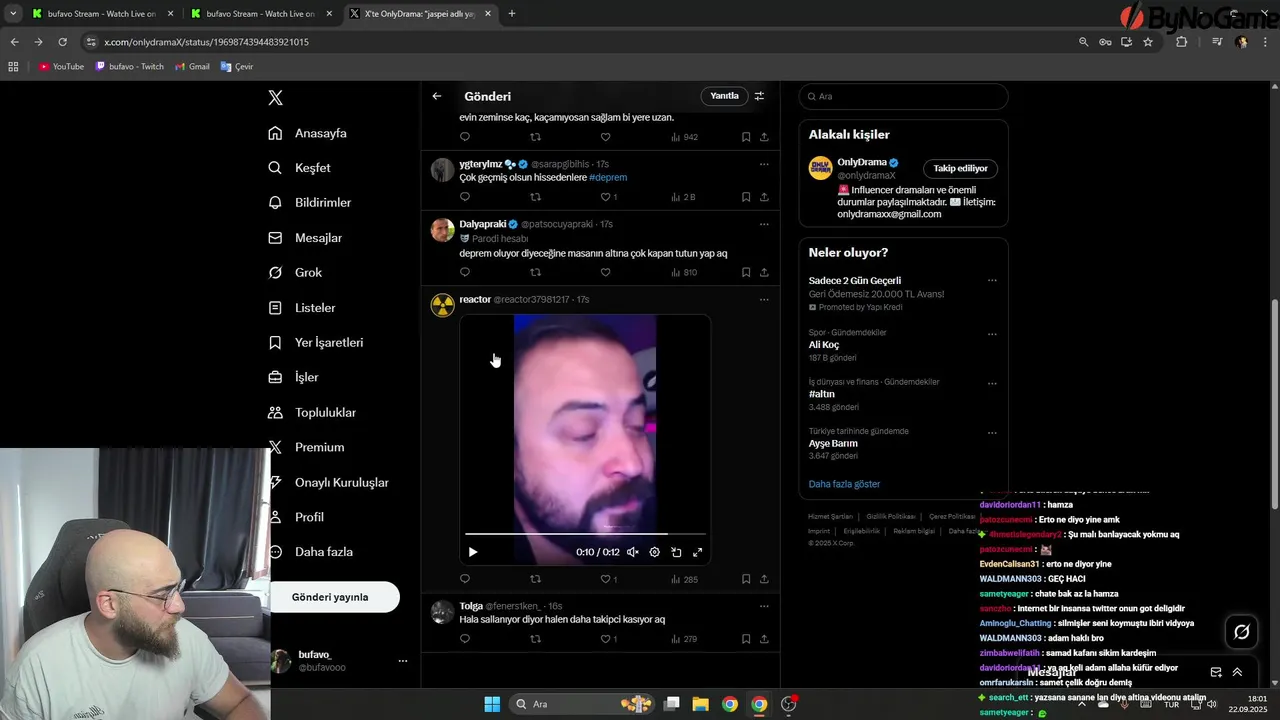
Task: Open more options for Ali Koç trend
Action: pos(992,334)
